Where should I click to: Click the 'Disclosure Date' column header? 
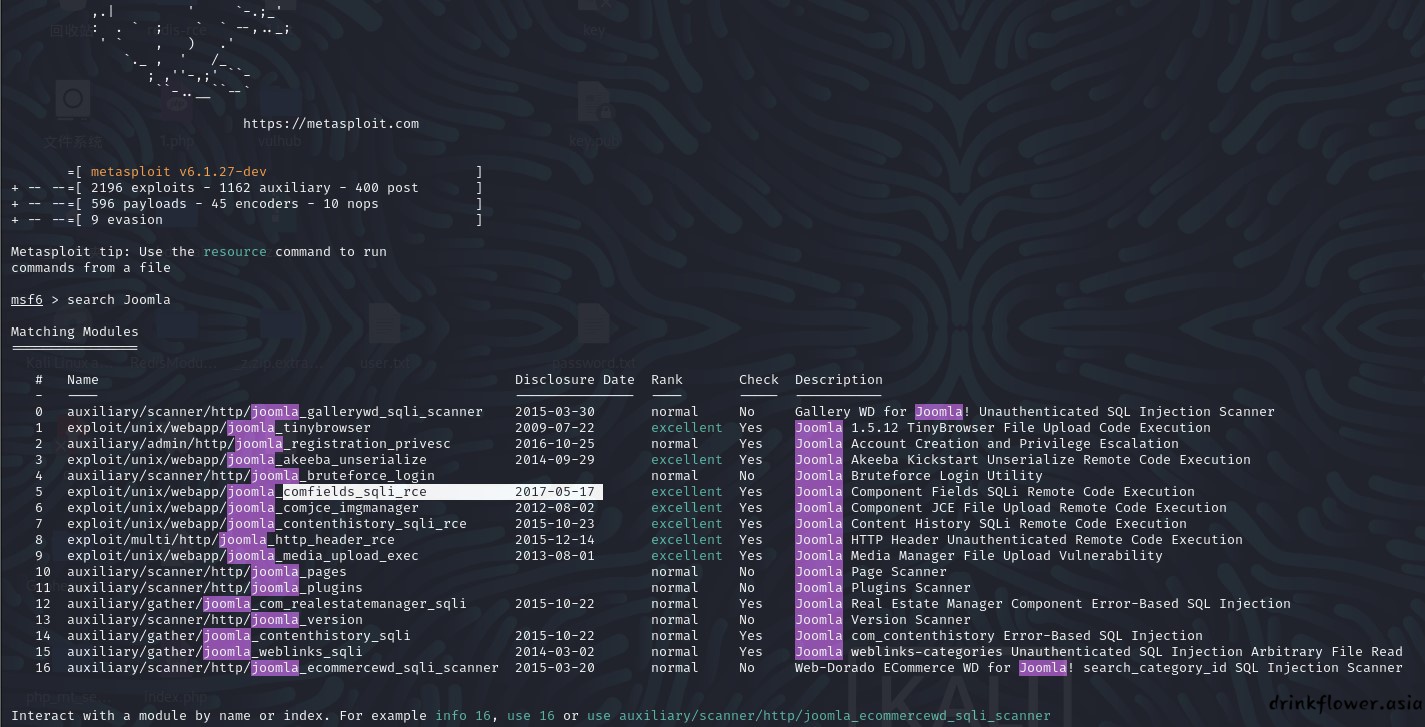click(575, 380)
